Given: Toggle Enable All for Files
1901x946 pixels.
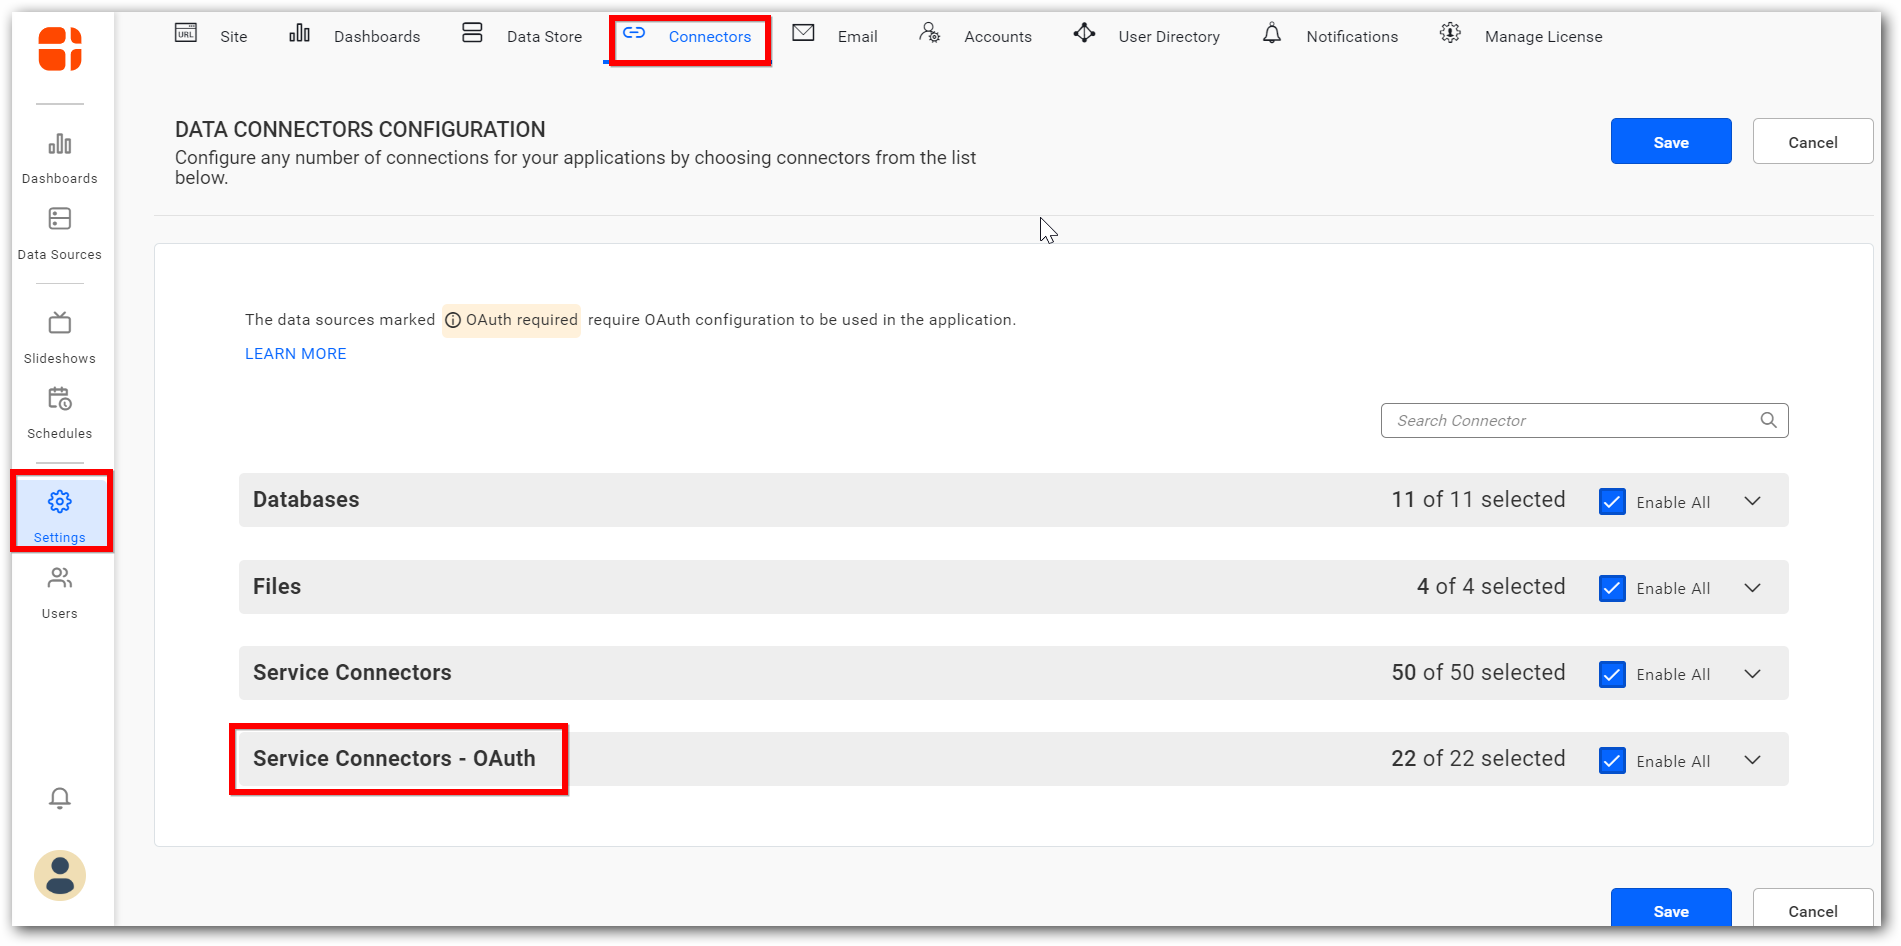Looking at the screenshot, I should pyautogui.click(x=1612, y=588).
